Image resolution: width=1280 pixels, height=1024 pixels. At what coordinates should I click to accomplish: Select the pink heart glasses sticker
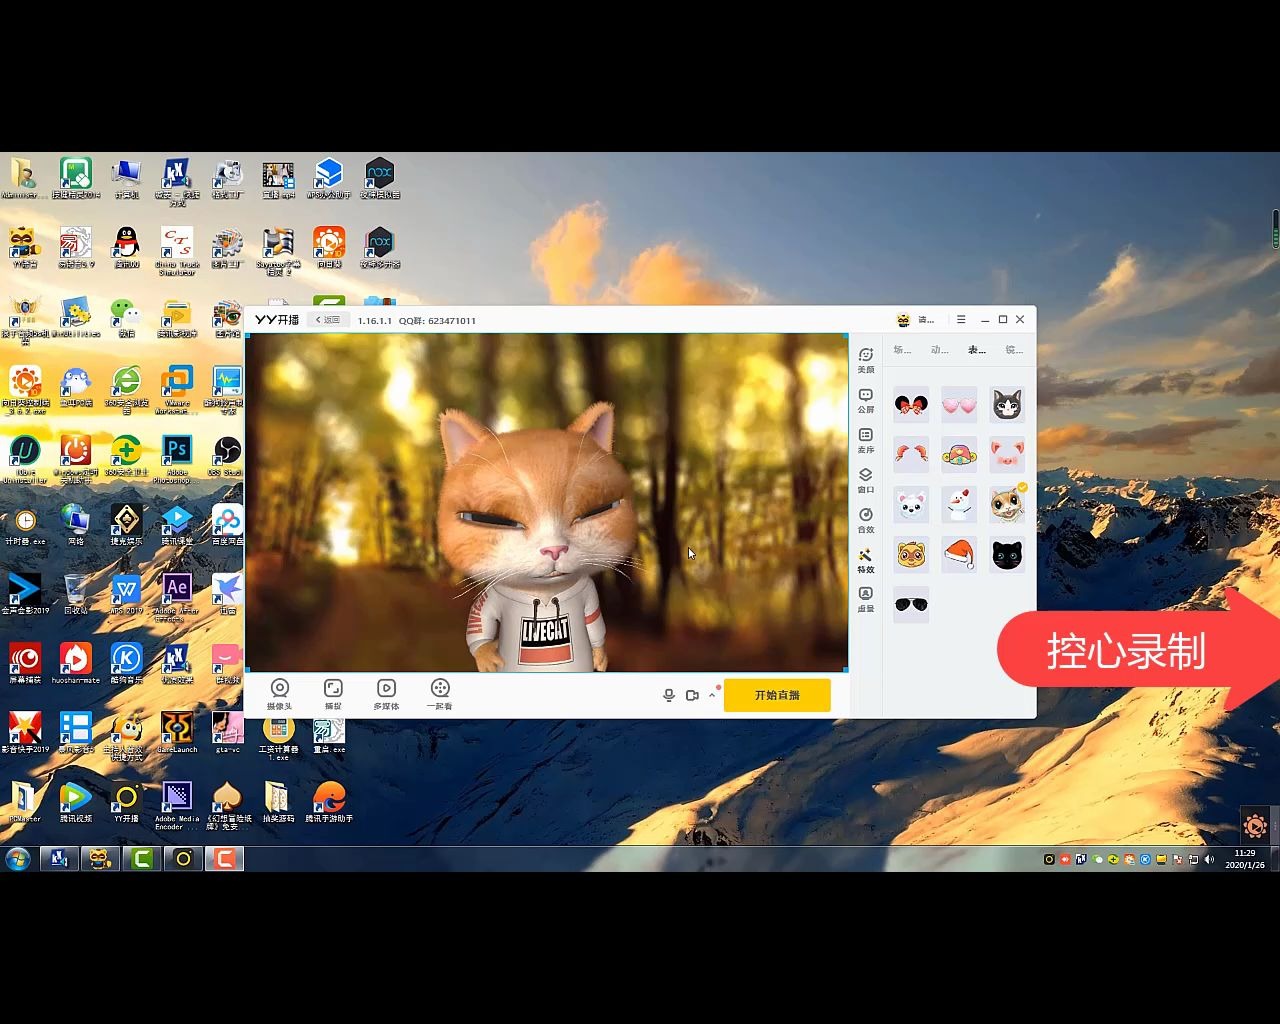959,405
